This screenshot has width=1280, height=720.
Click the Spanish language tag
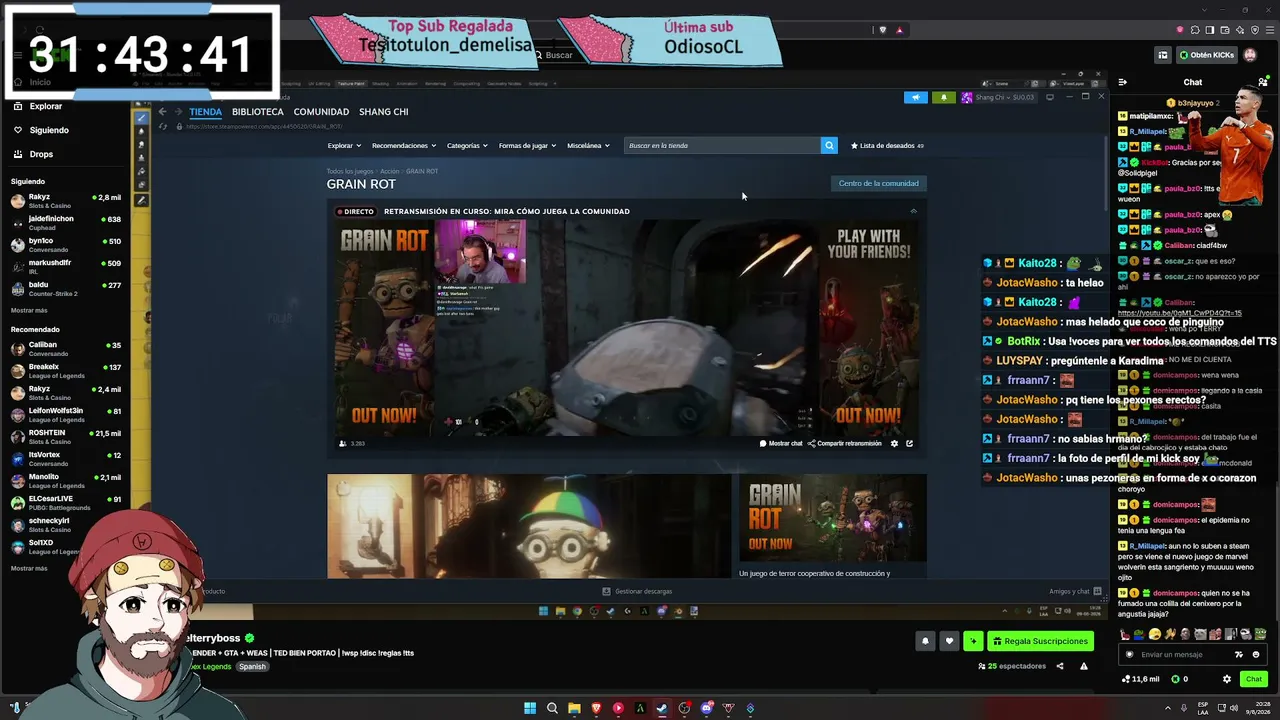(x=252, y=667)
